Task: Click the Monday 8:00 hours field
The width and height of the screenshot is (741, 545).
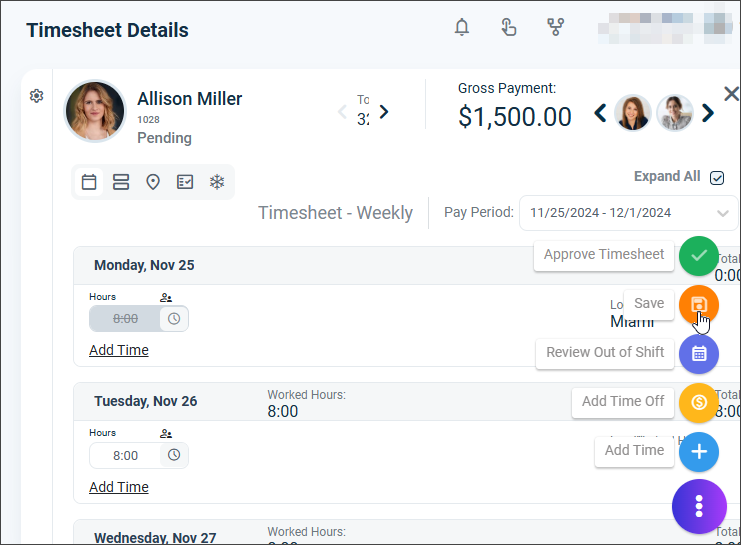Action: (125, 319)
